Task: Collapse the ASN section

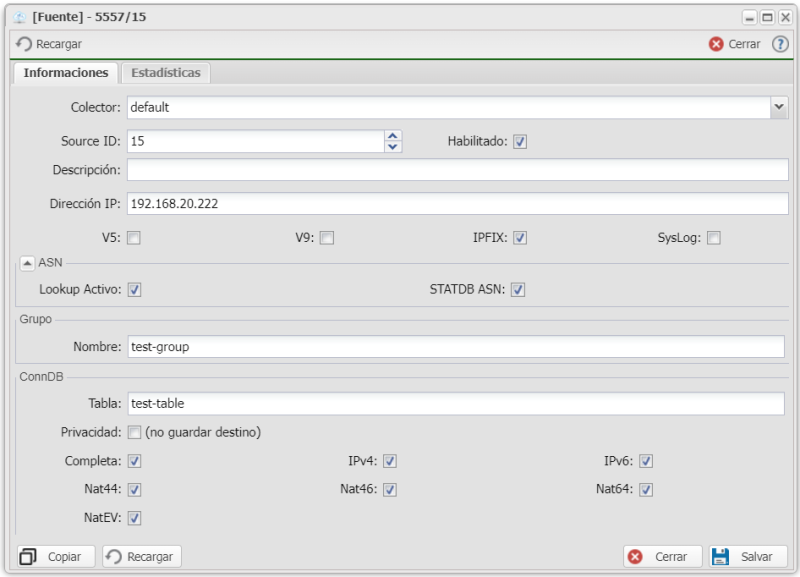Action: click(27, 262)
